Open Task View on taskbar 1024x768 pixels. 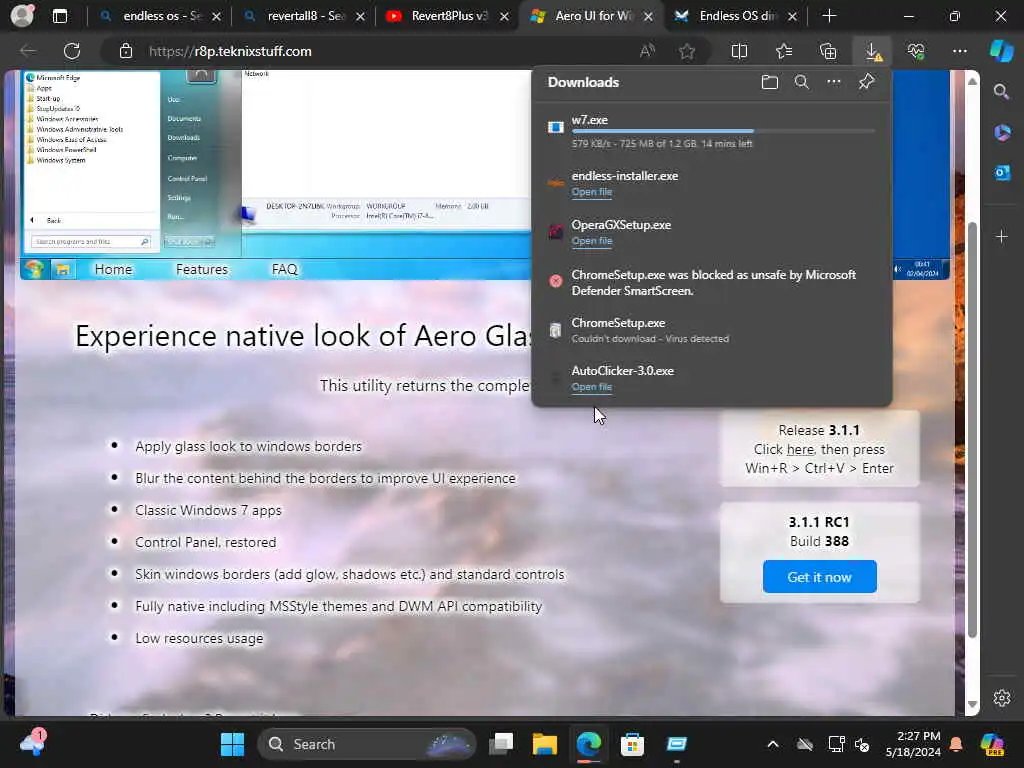tap(502, 744)
